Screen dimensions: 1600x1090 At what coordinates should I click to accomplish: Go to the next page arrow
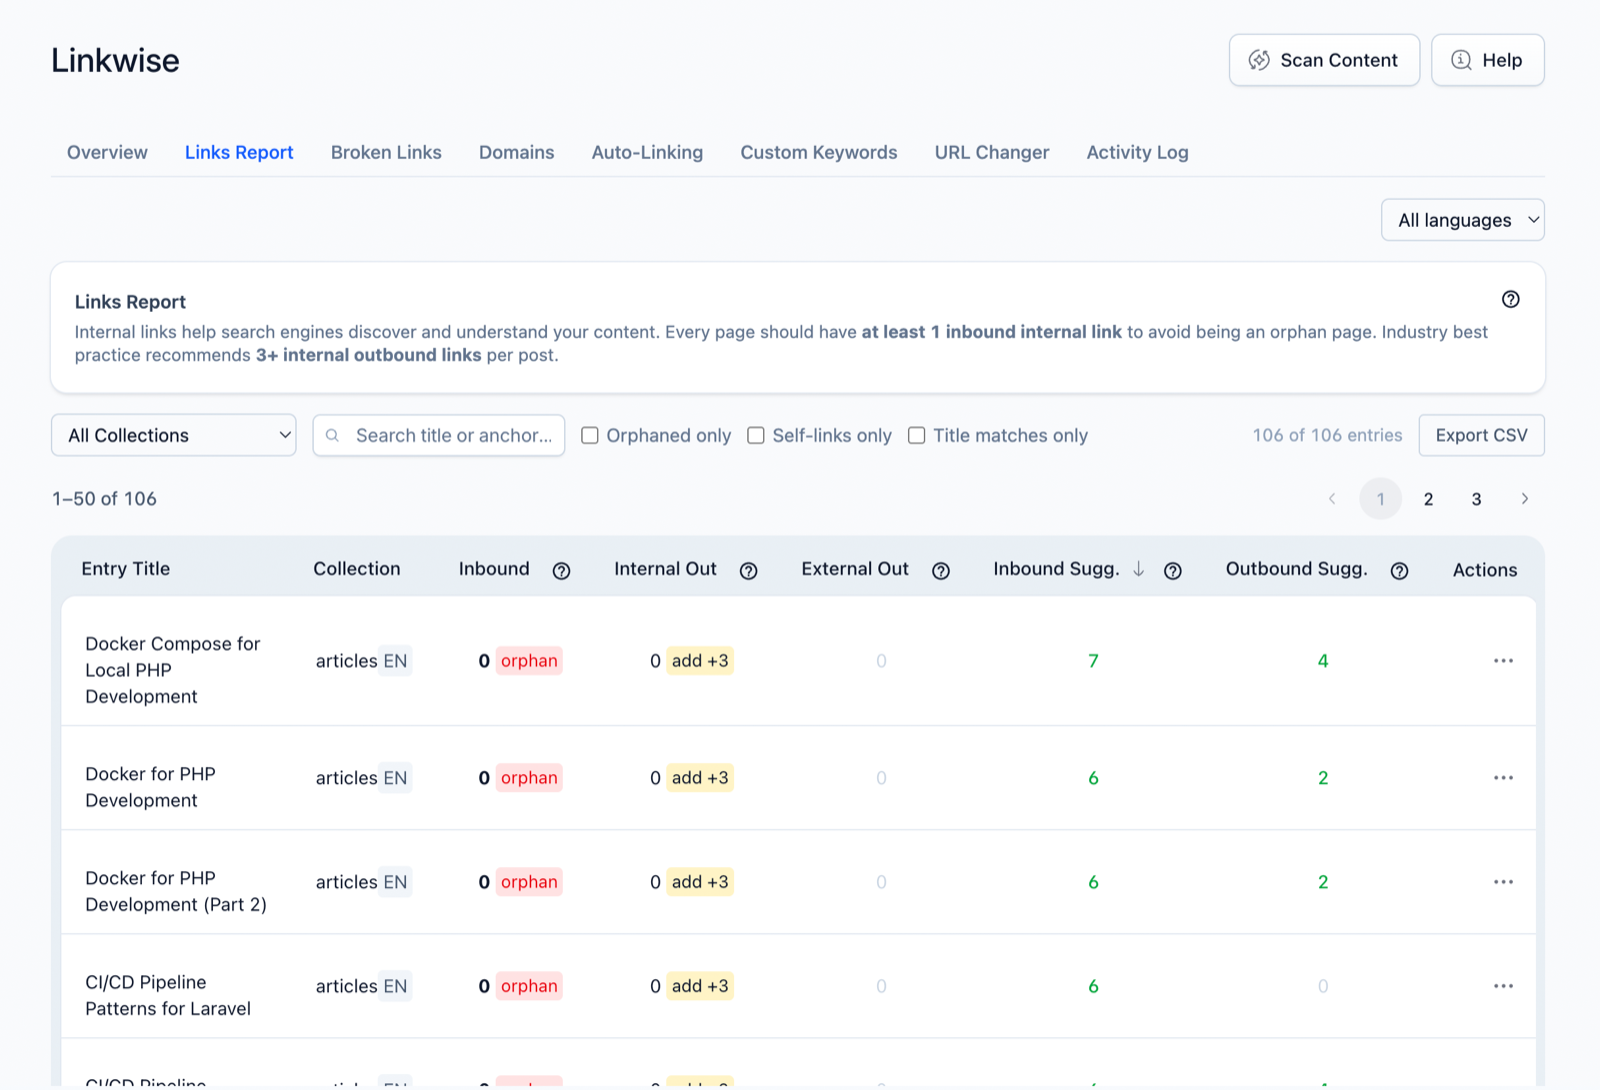click(1524, 498)
